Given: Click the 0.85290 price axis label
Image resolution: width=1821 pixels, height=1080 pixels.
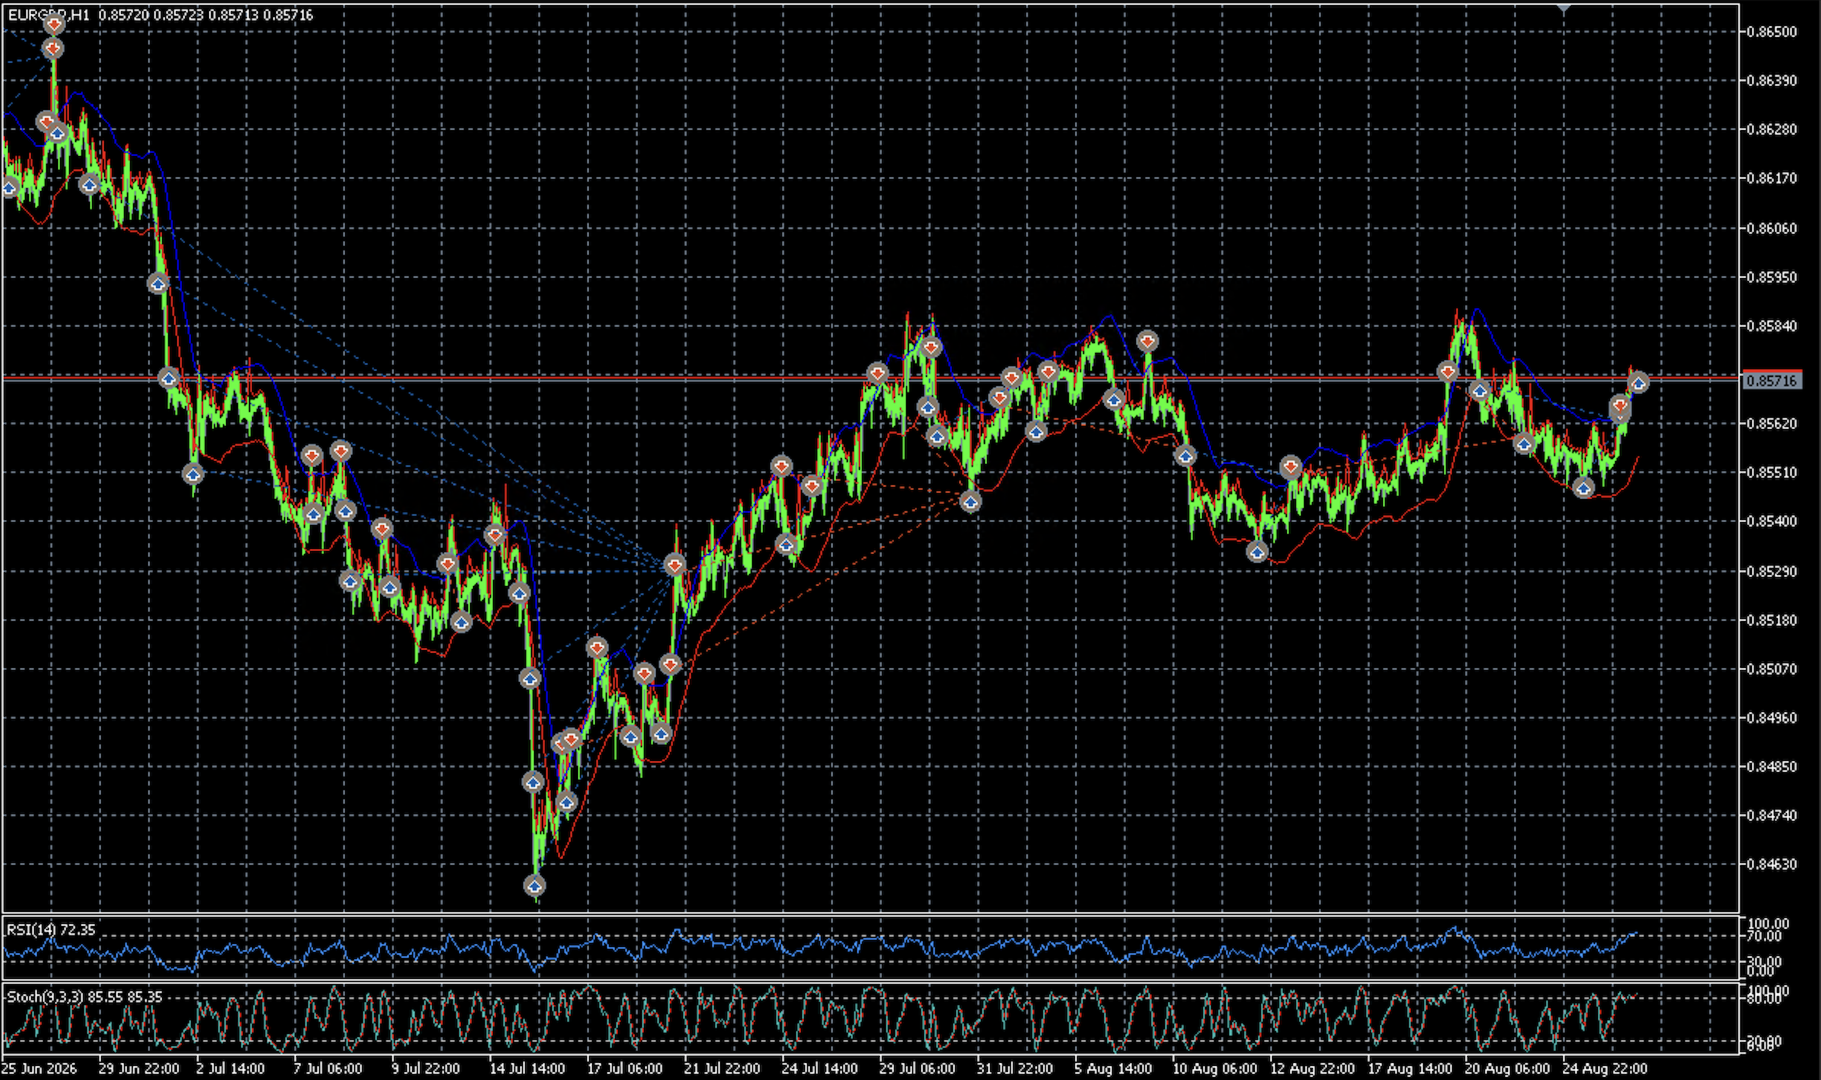Looking at the screenshot, I should click(1771, 571).
